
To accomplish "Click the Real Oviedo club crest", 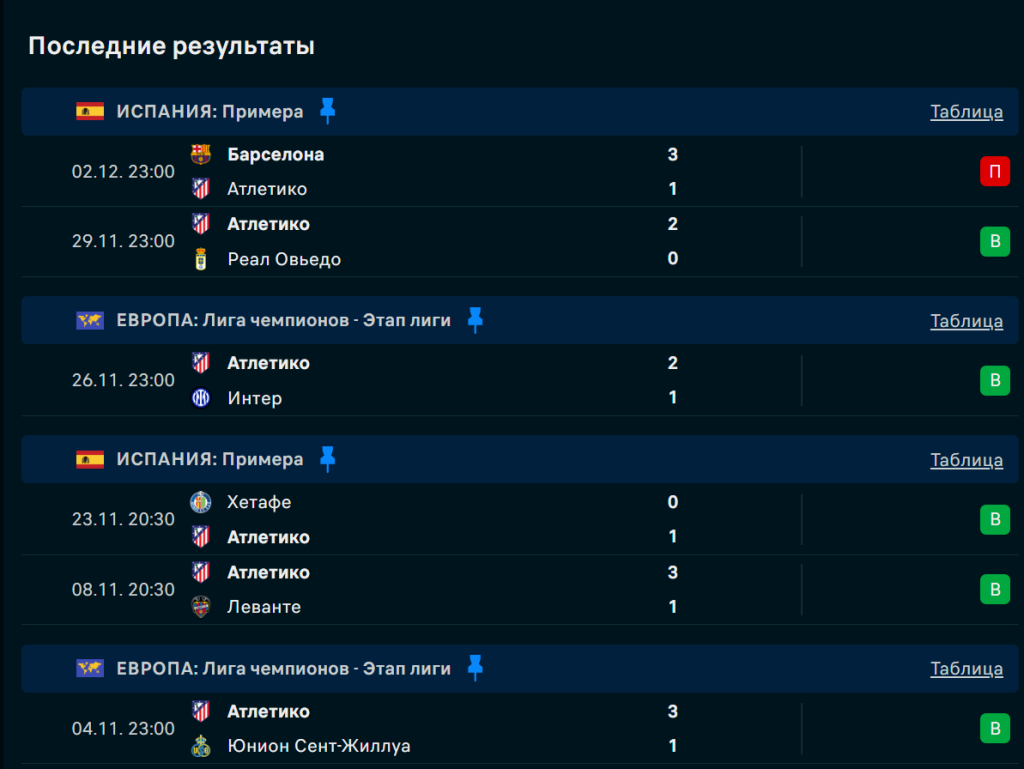I will point(201,259).
